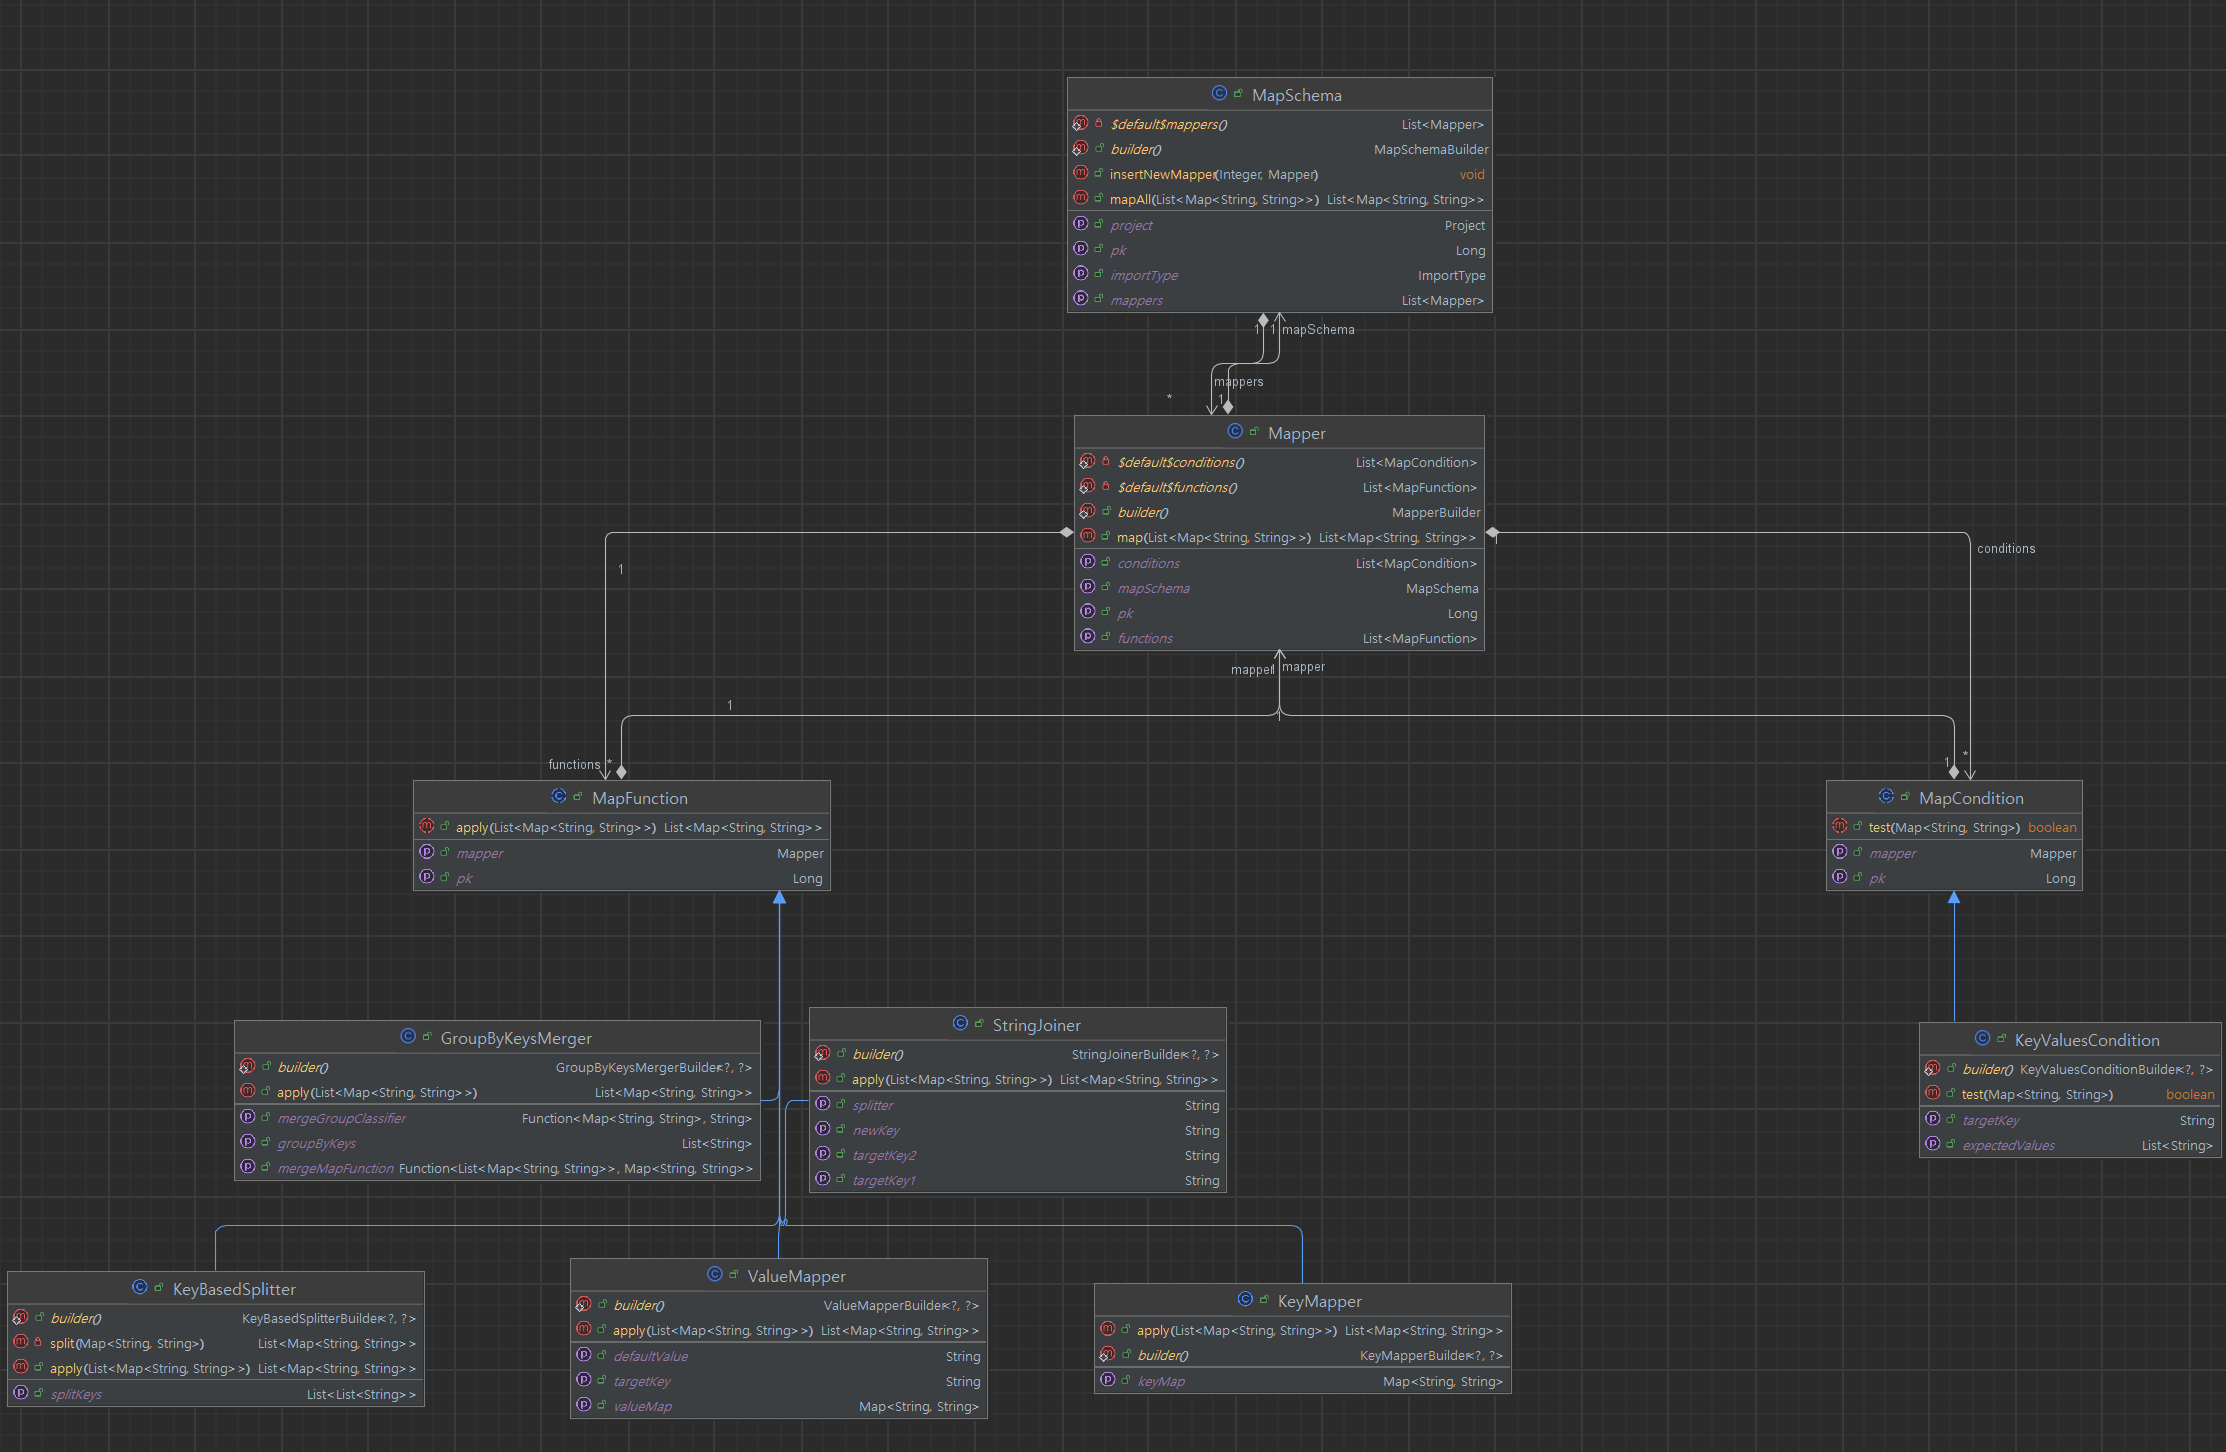Select the KeyBasedSplitter class title
Image resolution: width=2226 pixels, height=1452 pixels.
tap(234, 1289)
